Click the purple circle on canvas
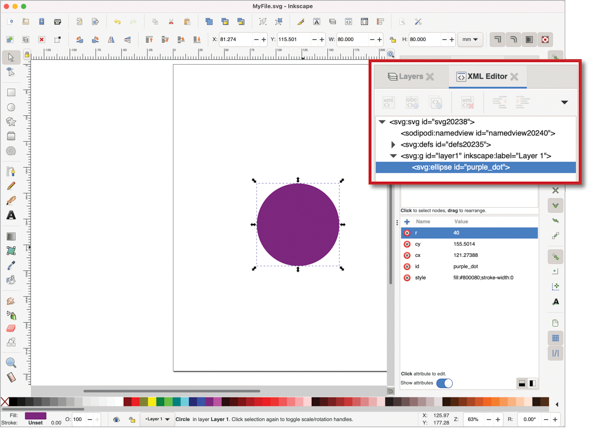 298,225
